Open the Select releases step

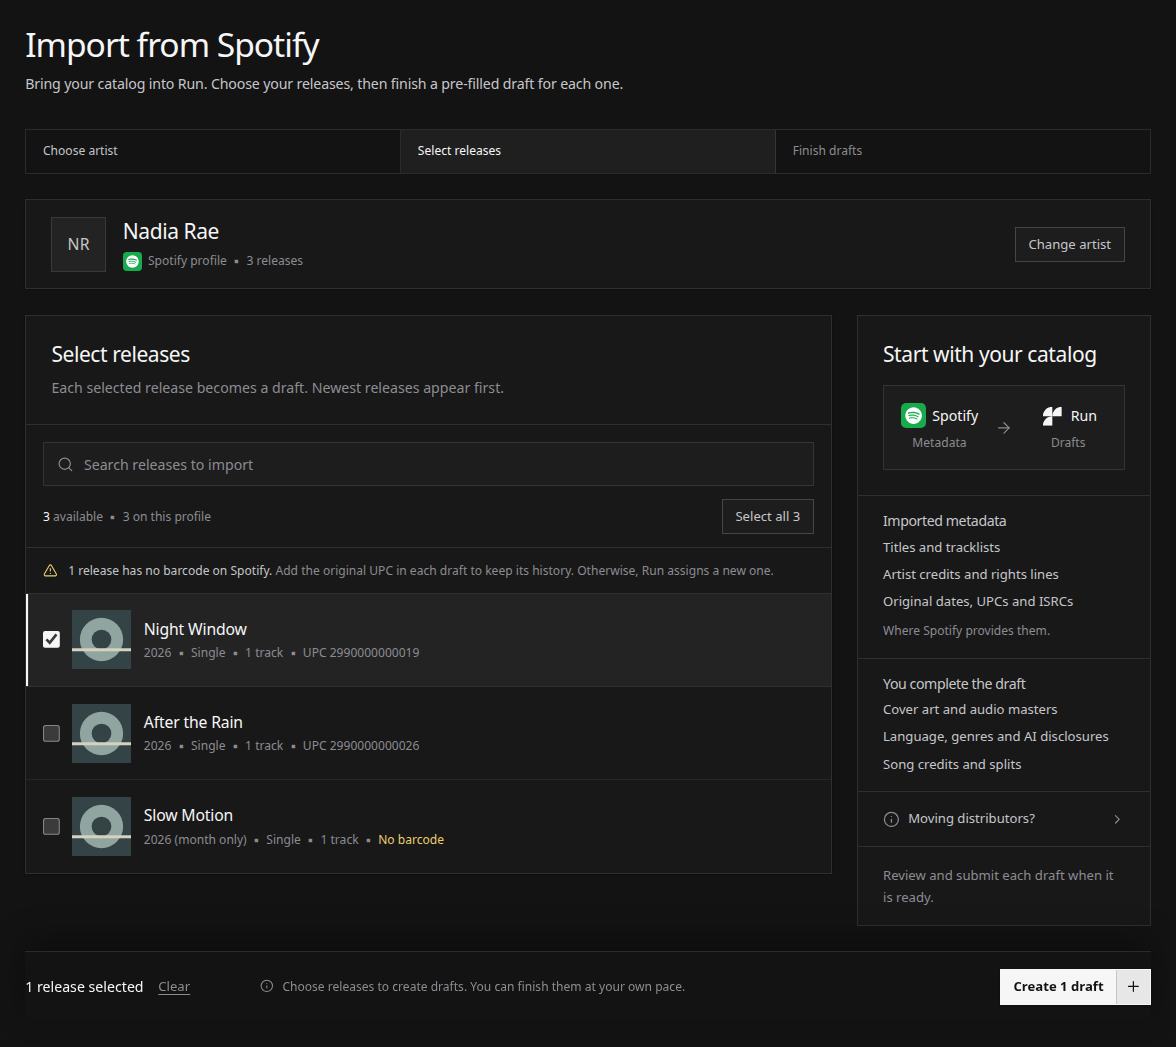[587, 151]
